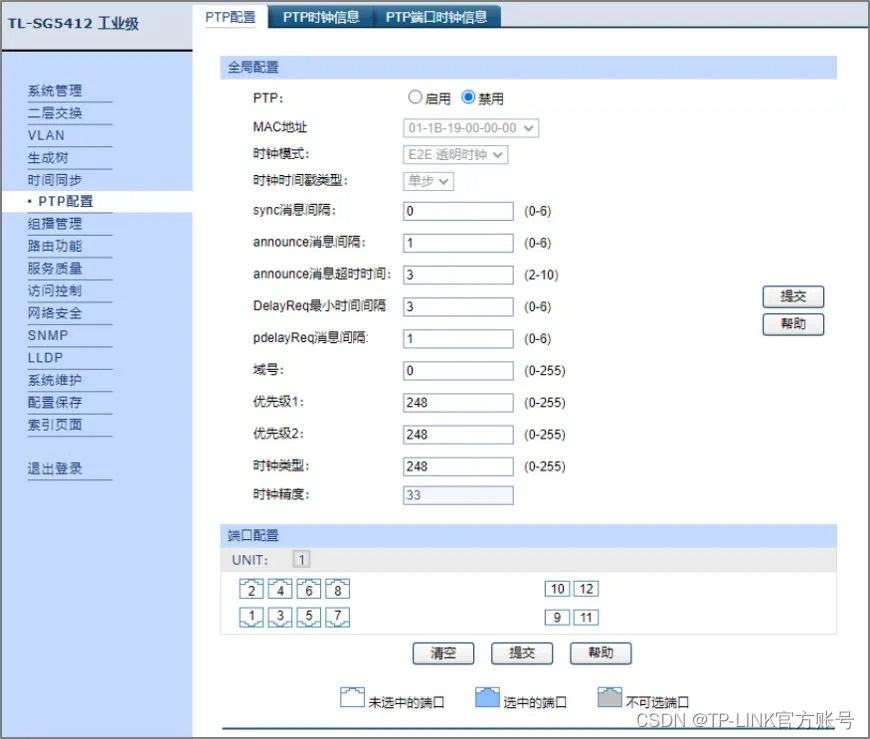Viewport: 870px width, 739px height.
Task: Select port 1 in the port configuration panel
Action: [251, 617]
